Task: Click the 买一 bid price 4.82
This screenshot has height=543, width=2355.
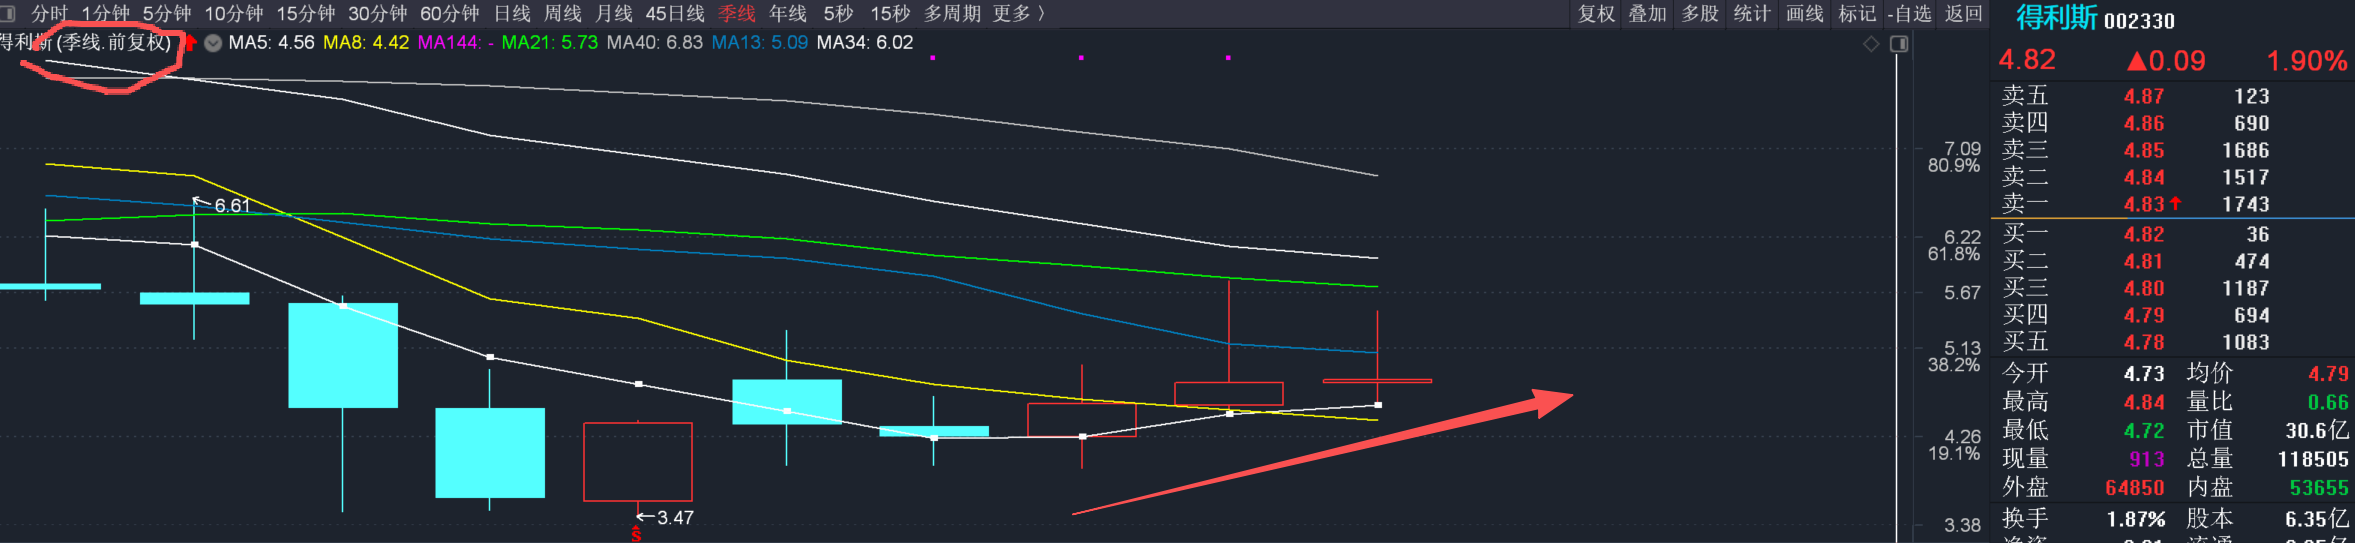Action: [x=2144, y=234]
